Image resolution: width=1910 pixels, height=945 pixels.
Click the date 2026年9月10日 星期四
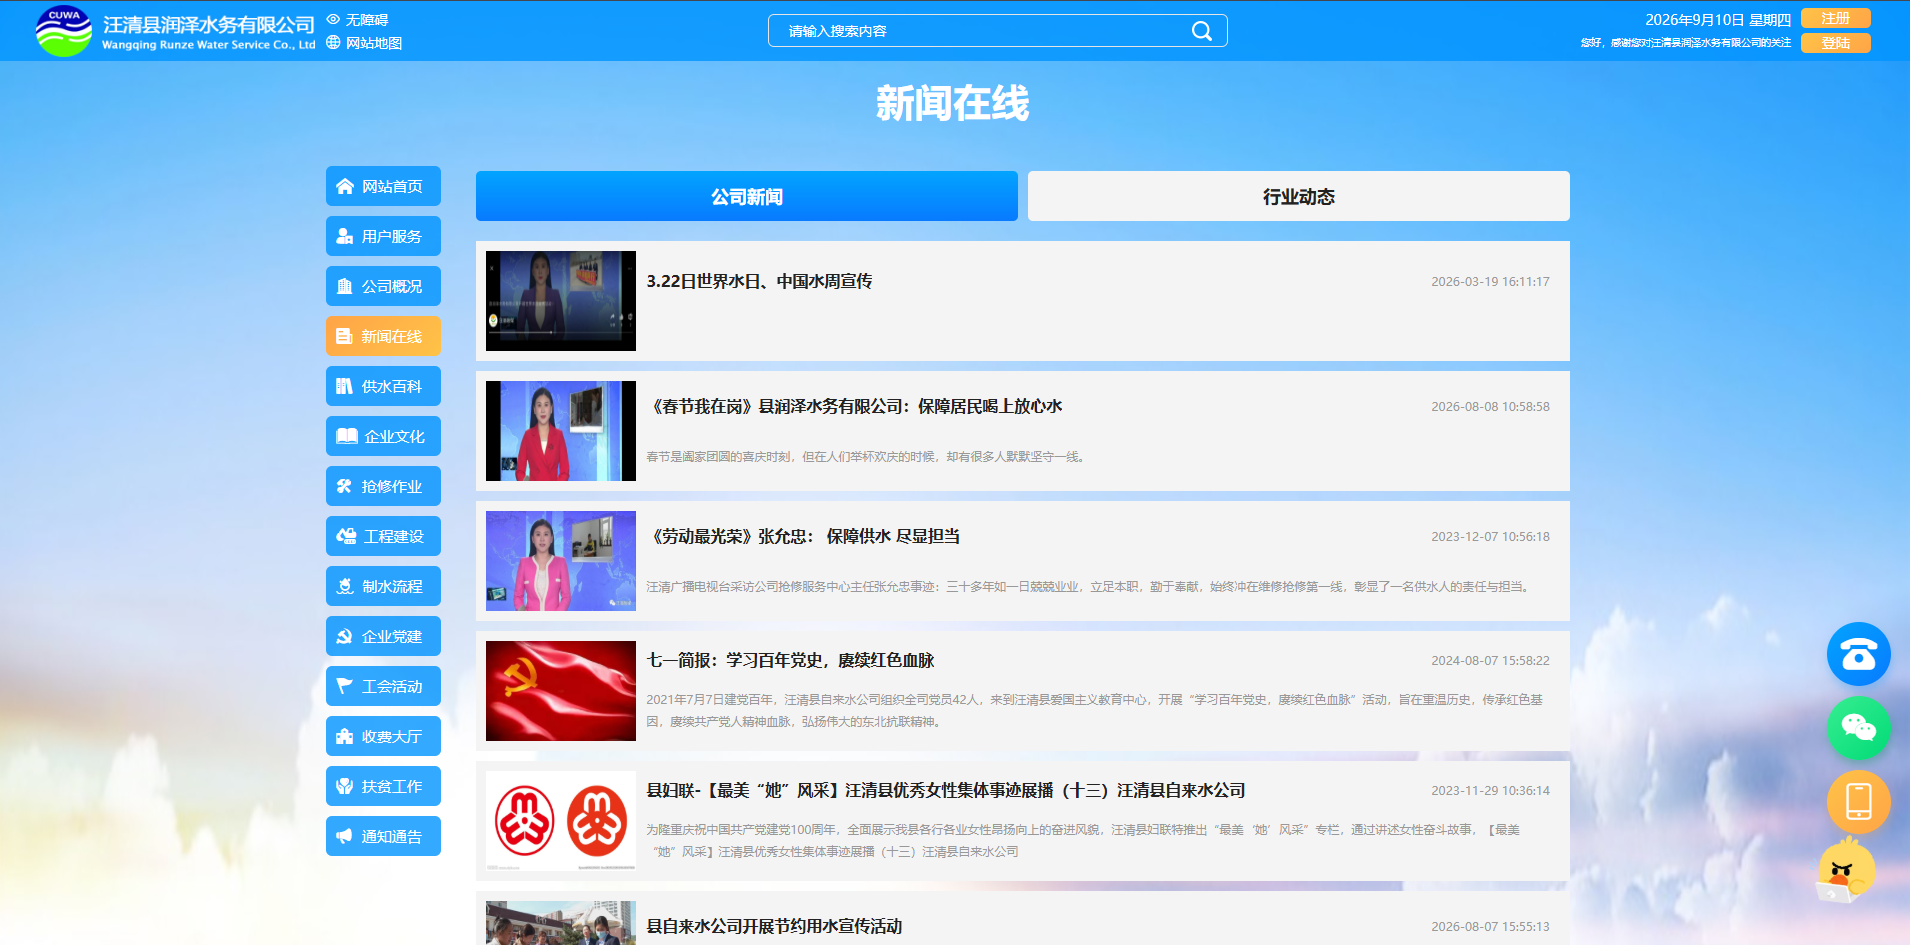point(1718,20)
